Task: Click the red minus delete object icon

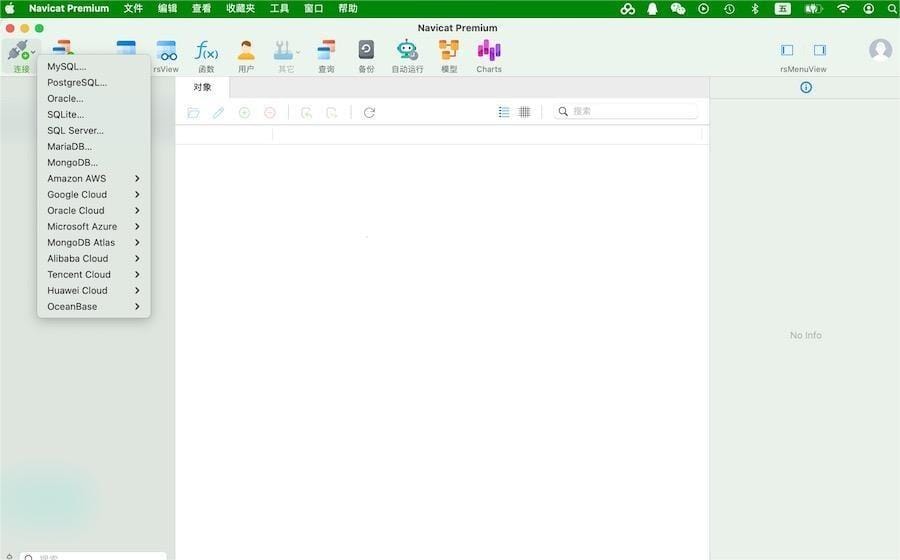Action: point(270,112)
